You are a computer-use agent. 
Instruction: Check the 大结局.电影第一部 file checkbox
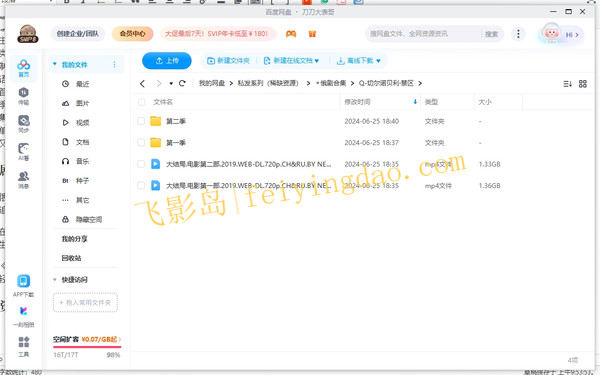141,186
